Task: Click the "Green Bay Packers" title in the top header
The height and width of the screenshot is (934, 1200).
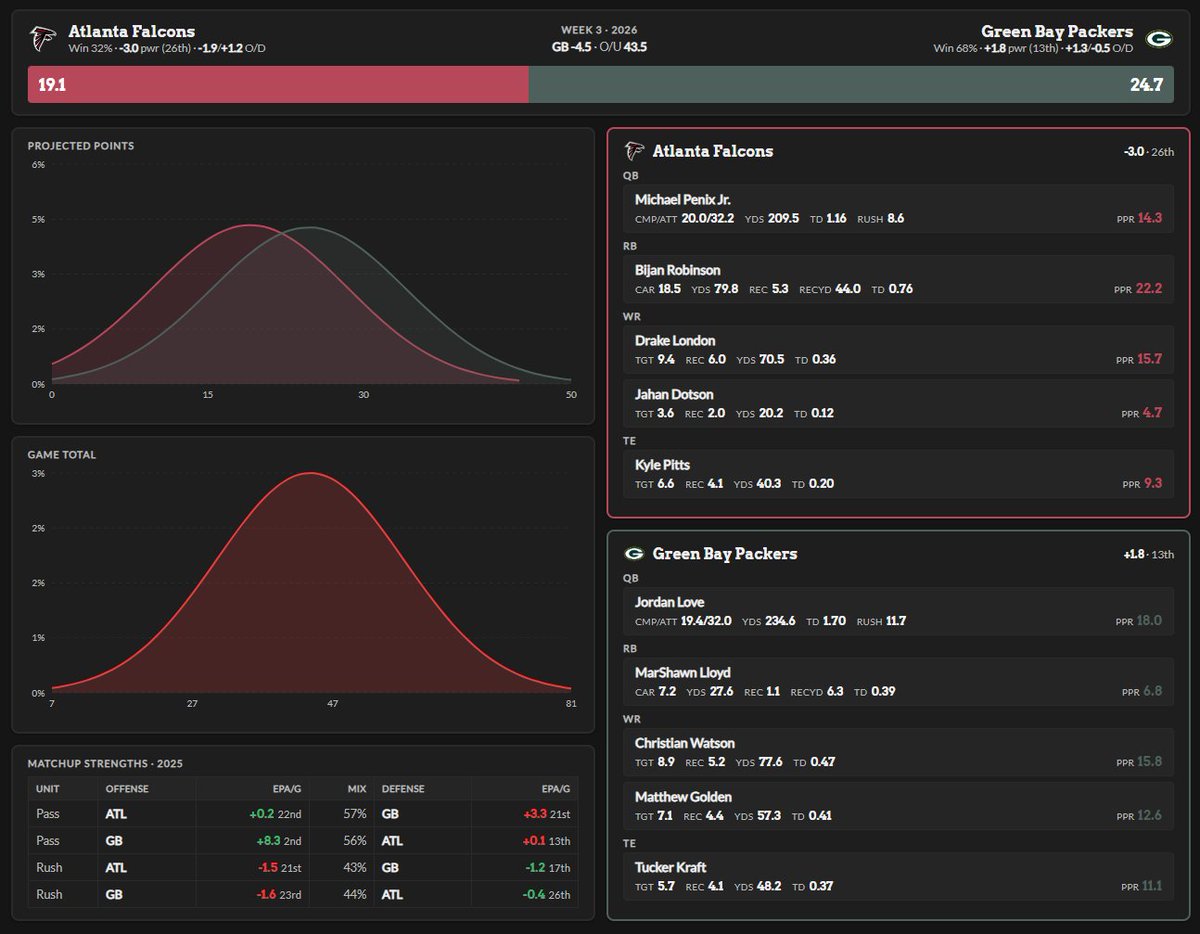Action: (x=1058, y=31)
